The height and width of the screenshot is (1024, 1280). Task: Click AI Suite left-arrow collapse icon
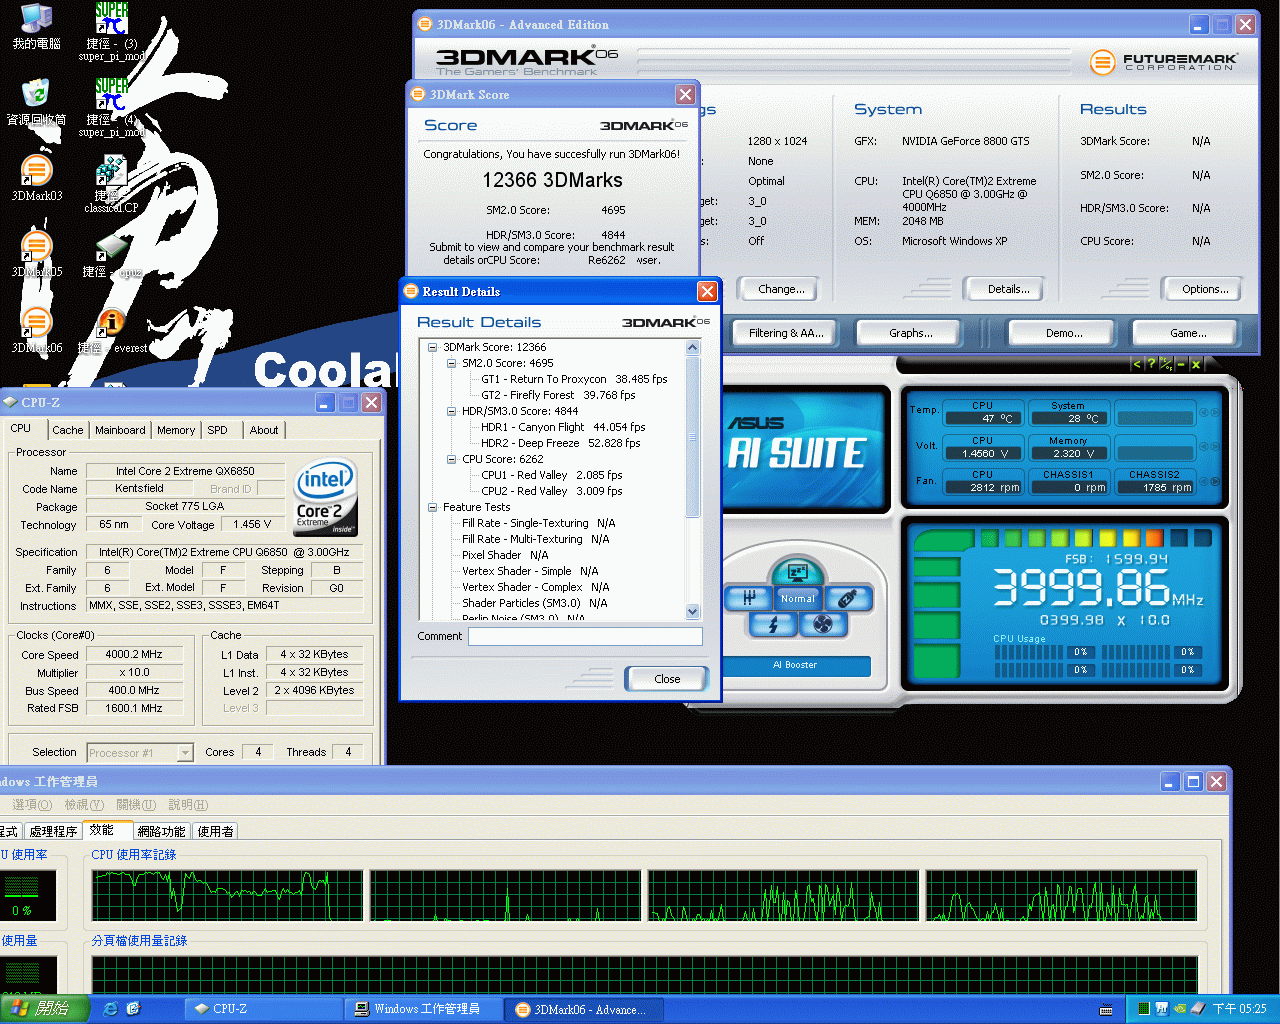1136,364
